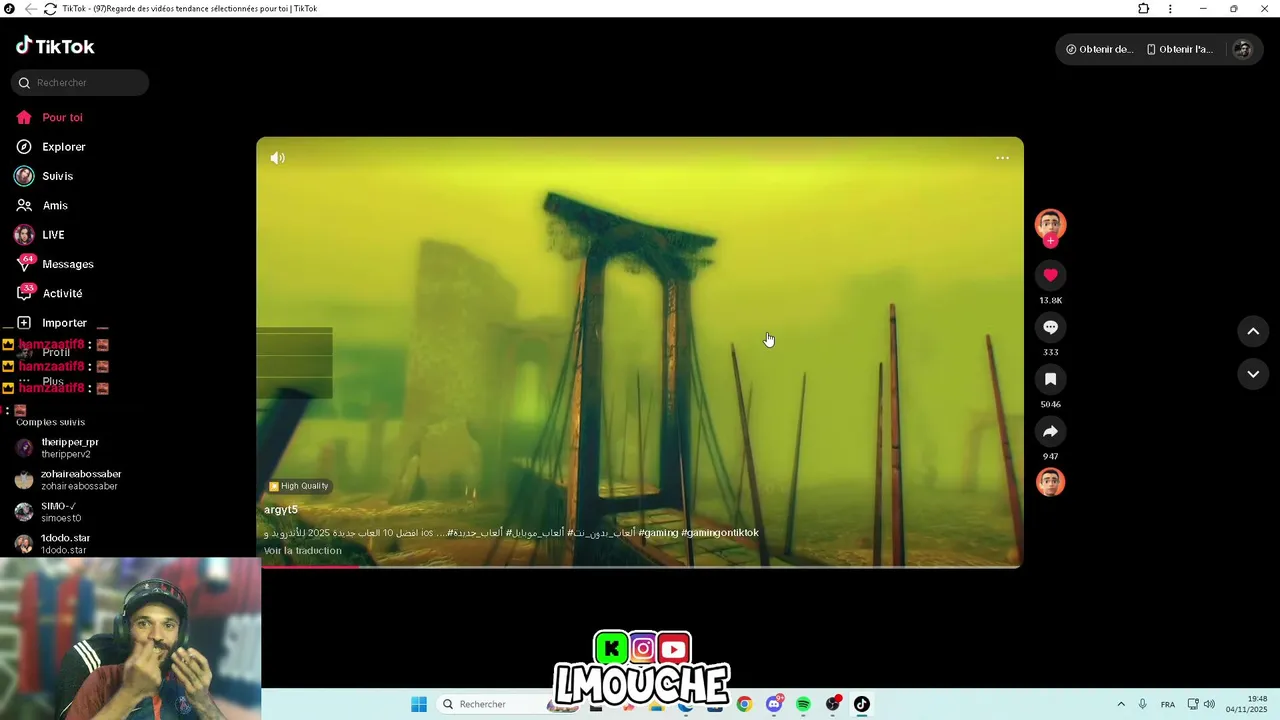The height and width of the screenshot is (720, 1280).
Task: Click the TikTok logo
Action: (x=55, y=46)
